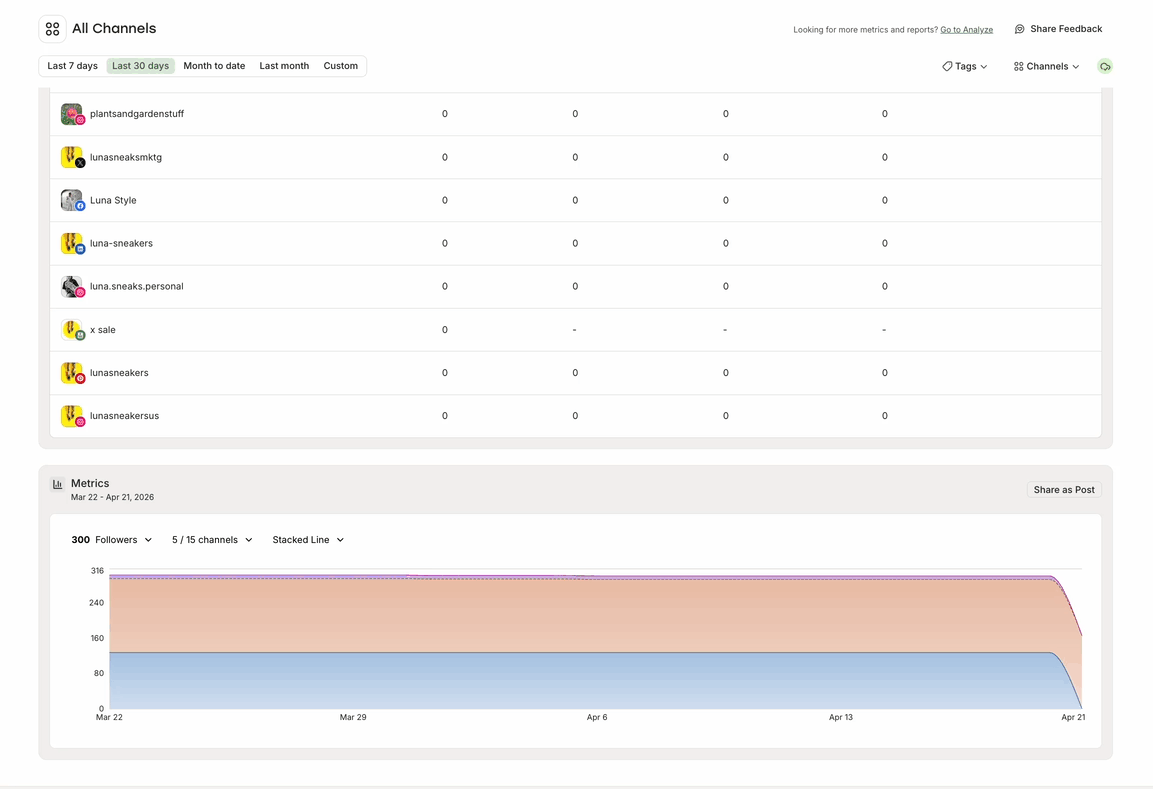Open lunasneakersus channel avatar
The height and width of the screenshot is (789, 1153).
(x=72, y=416)
